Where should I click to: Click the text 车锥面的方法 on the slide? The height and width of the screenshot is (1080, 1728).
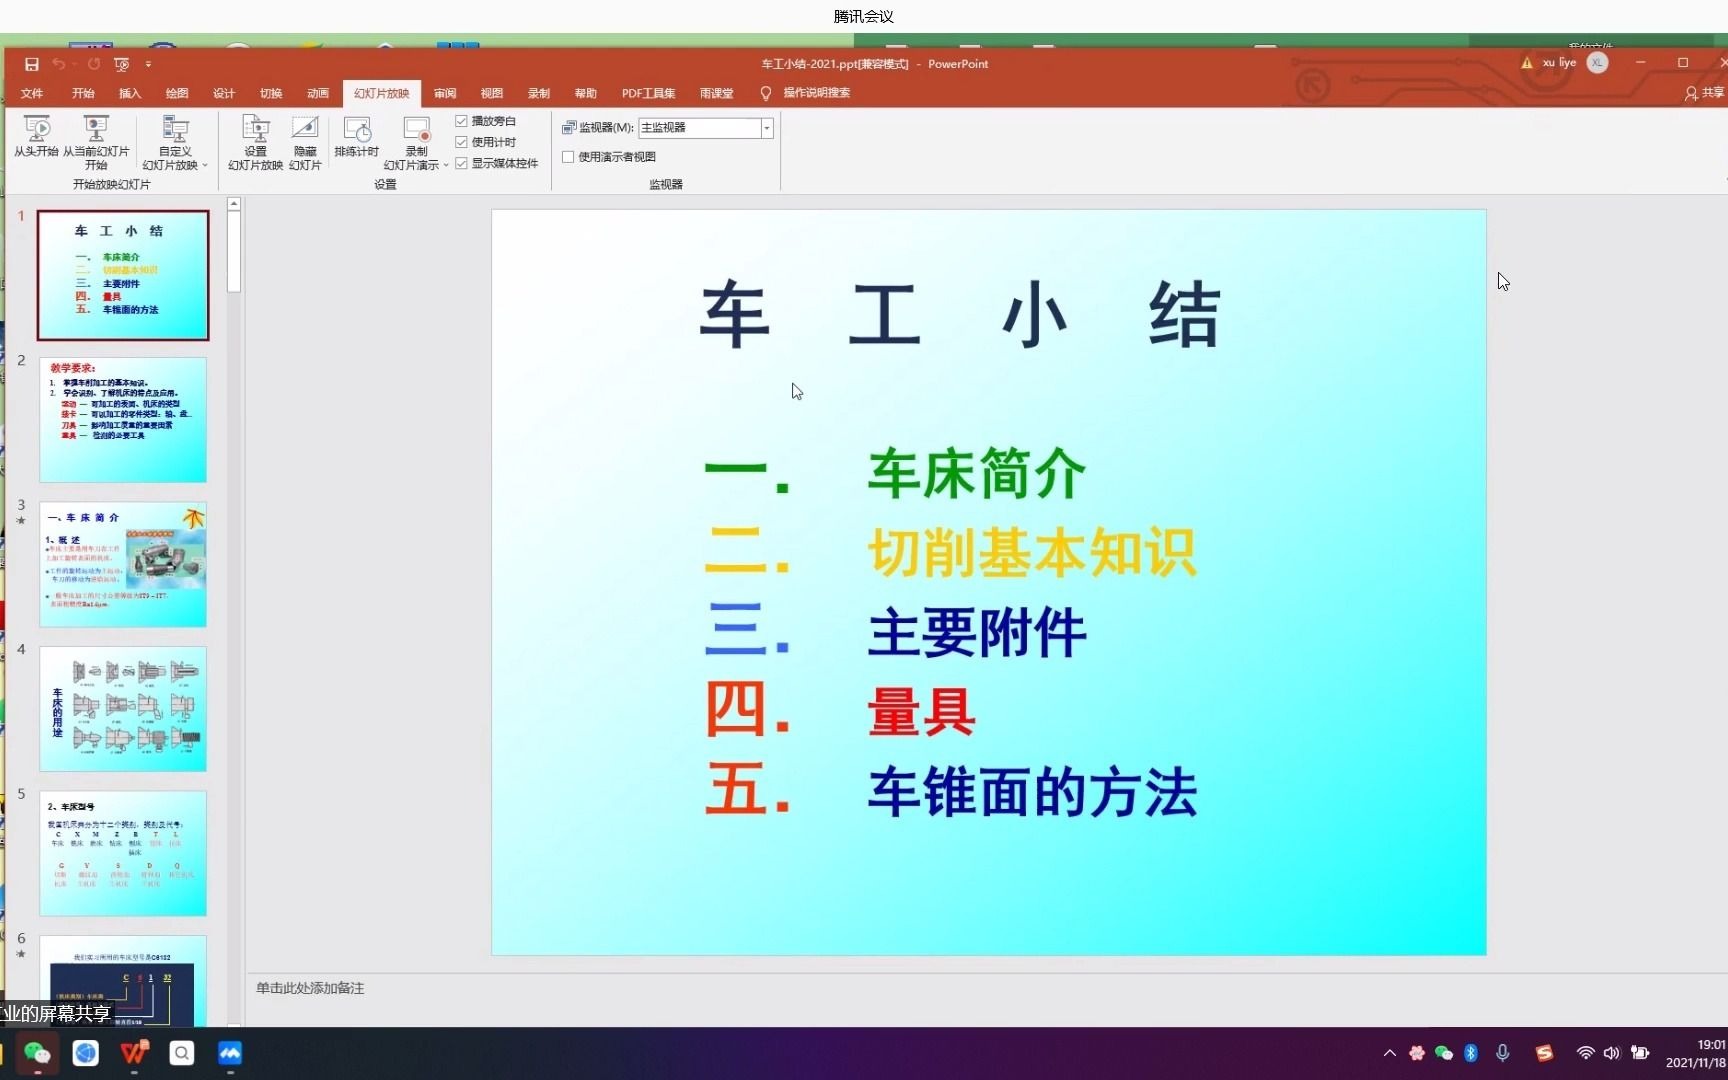click(1032, 792)
